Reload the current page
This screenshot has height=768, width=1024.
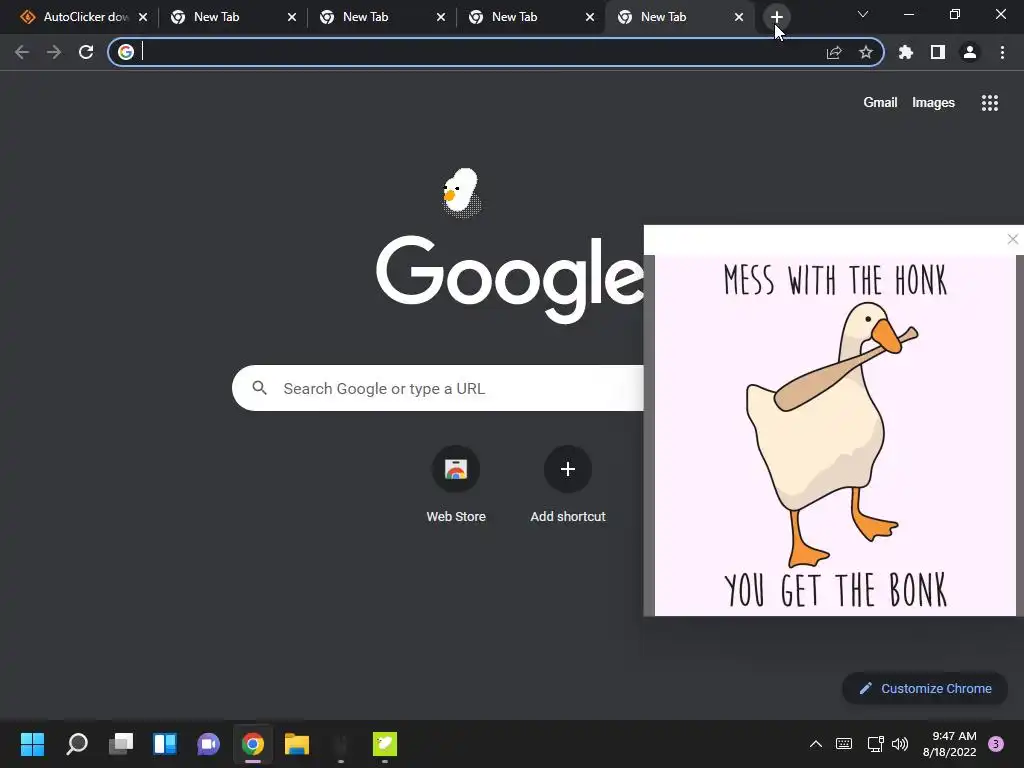pos(86,52)
